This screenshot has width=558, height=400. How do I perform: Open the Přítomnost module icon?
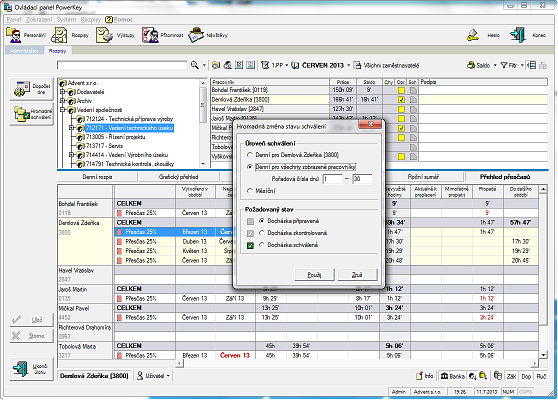pyautogui.click(x=150, y=35)
